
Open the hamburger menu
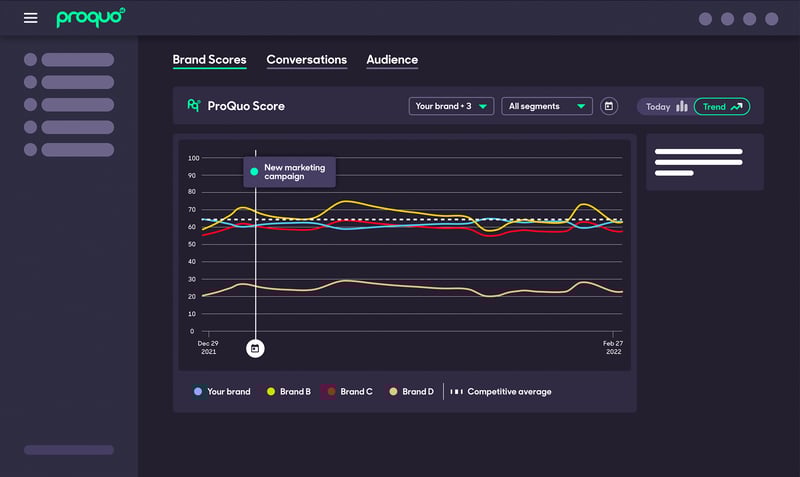click(x=31, y=18)
